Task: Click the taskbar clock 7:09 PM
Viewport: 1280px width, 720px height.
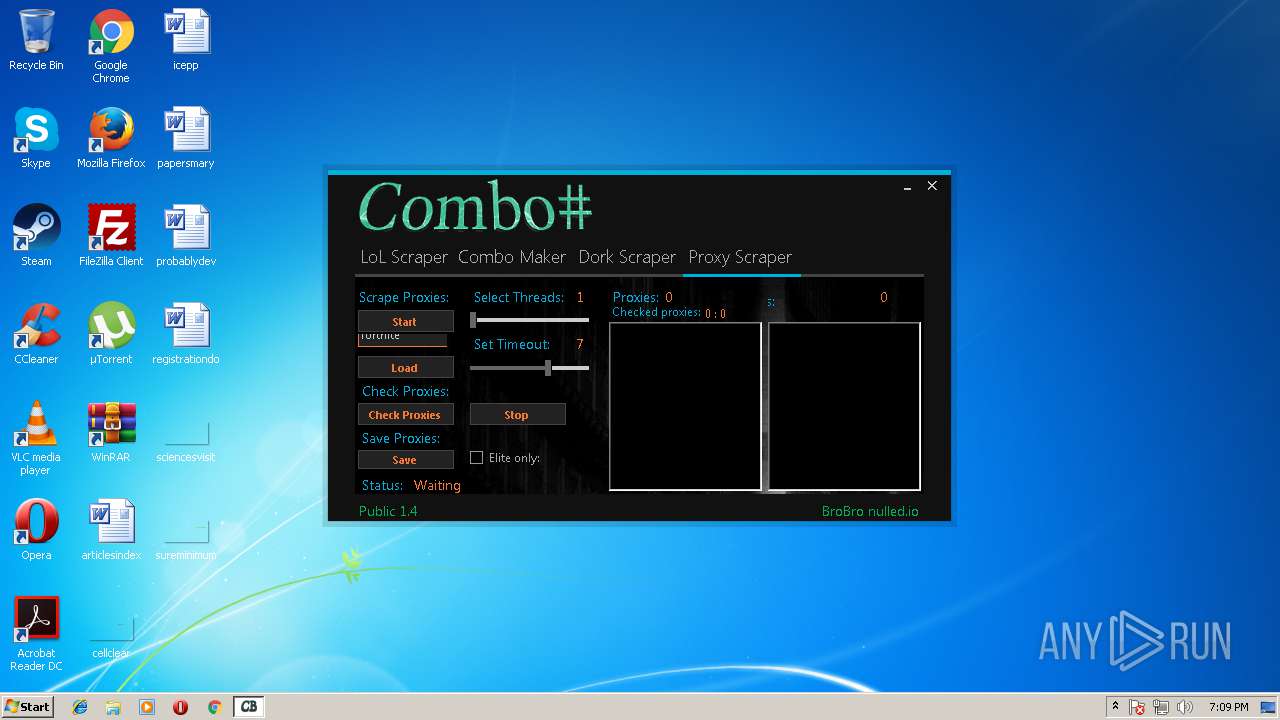Action: pyautogui.click(x=1228, y=707)
